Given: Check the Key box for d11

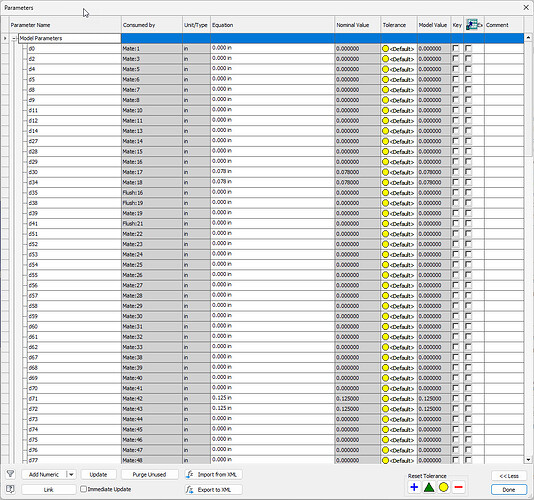Looking at the screenshot, I should click(x=456, y=110).
